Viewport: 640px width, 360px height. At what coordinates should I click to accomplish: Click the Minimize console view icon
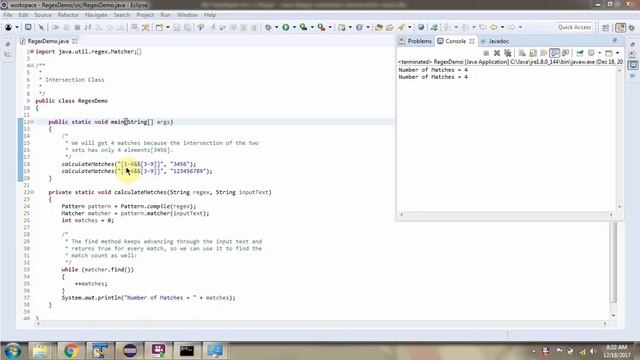pyautogui.click(x=615, y=40)
